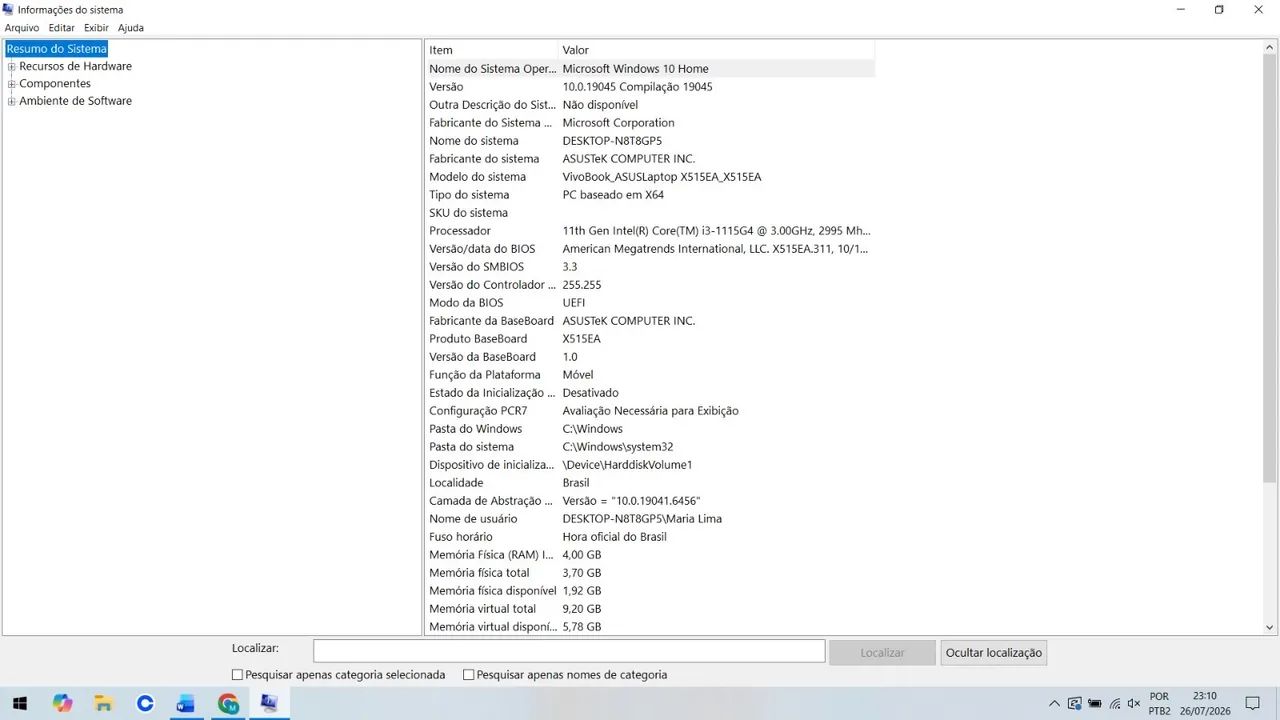Open the Ajuda menu

pos(131,28)
